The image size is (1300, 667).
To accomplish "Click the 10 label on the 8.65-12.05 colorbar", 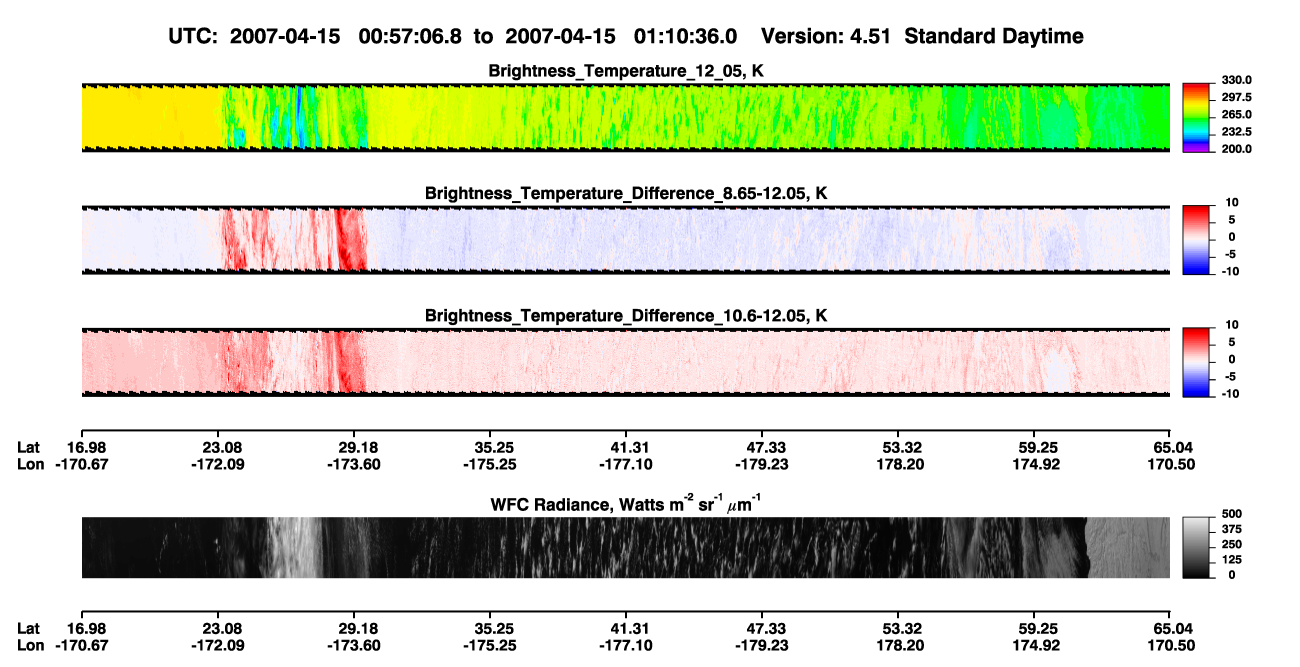I will [x=1232, y=202].
